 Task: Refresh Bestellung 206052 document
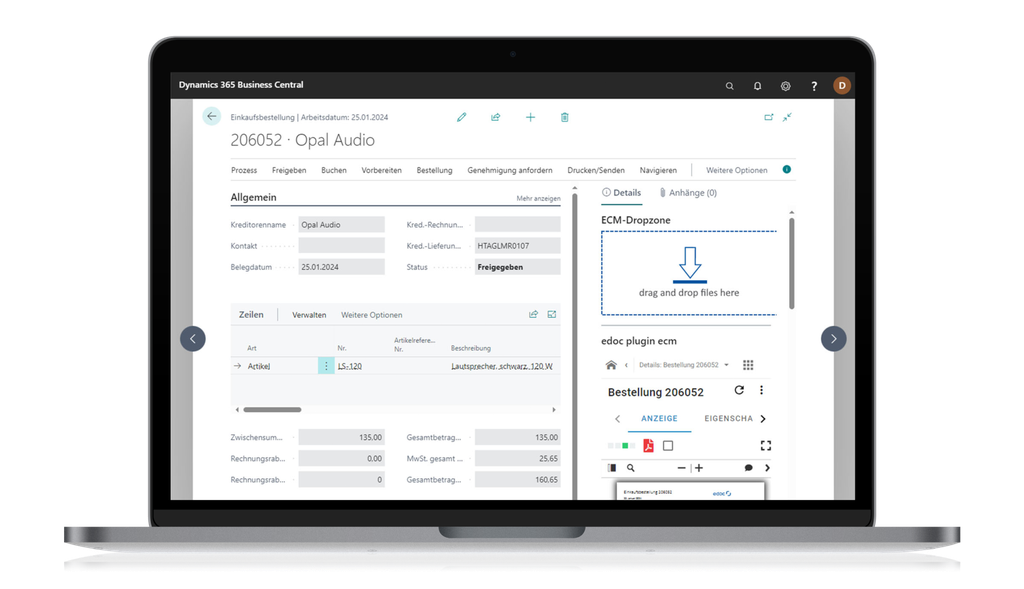(739, 390)
